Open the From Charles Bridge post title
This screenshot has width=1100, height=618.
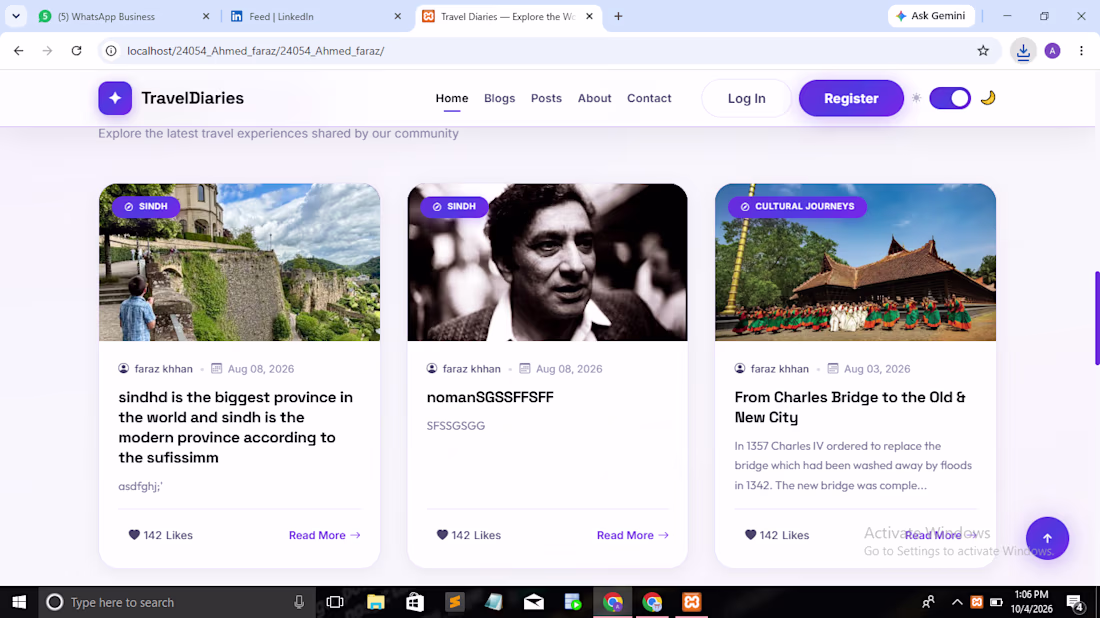850,407
